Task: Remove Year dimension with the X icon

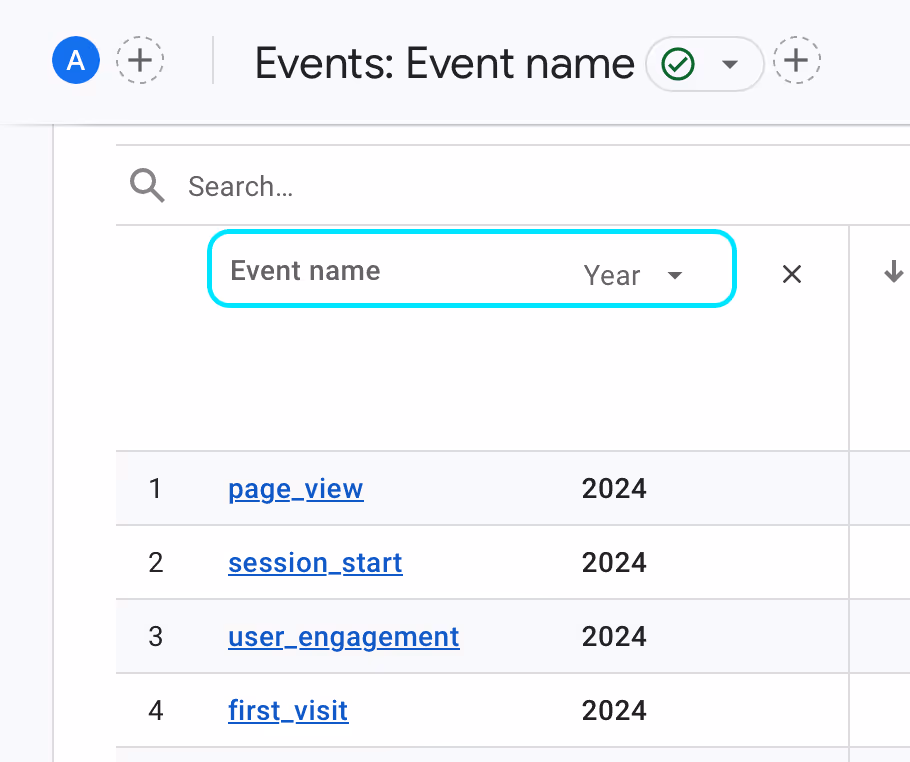Action: coord(792,275)
